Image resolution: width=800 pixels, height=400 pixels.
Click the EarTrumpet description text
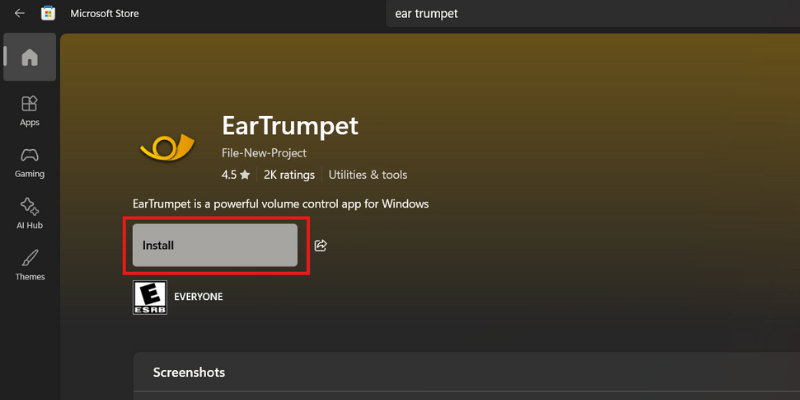pyautogui.click(x=280, y=204)
